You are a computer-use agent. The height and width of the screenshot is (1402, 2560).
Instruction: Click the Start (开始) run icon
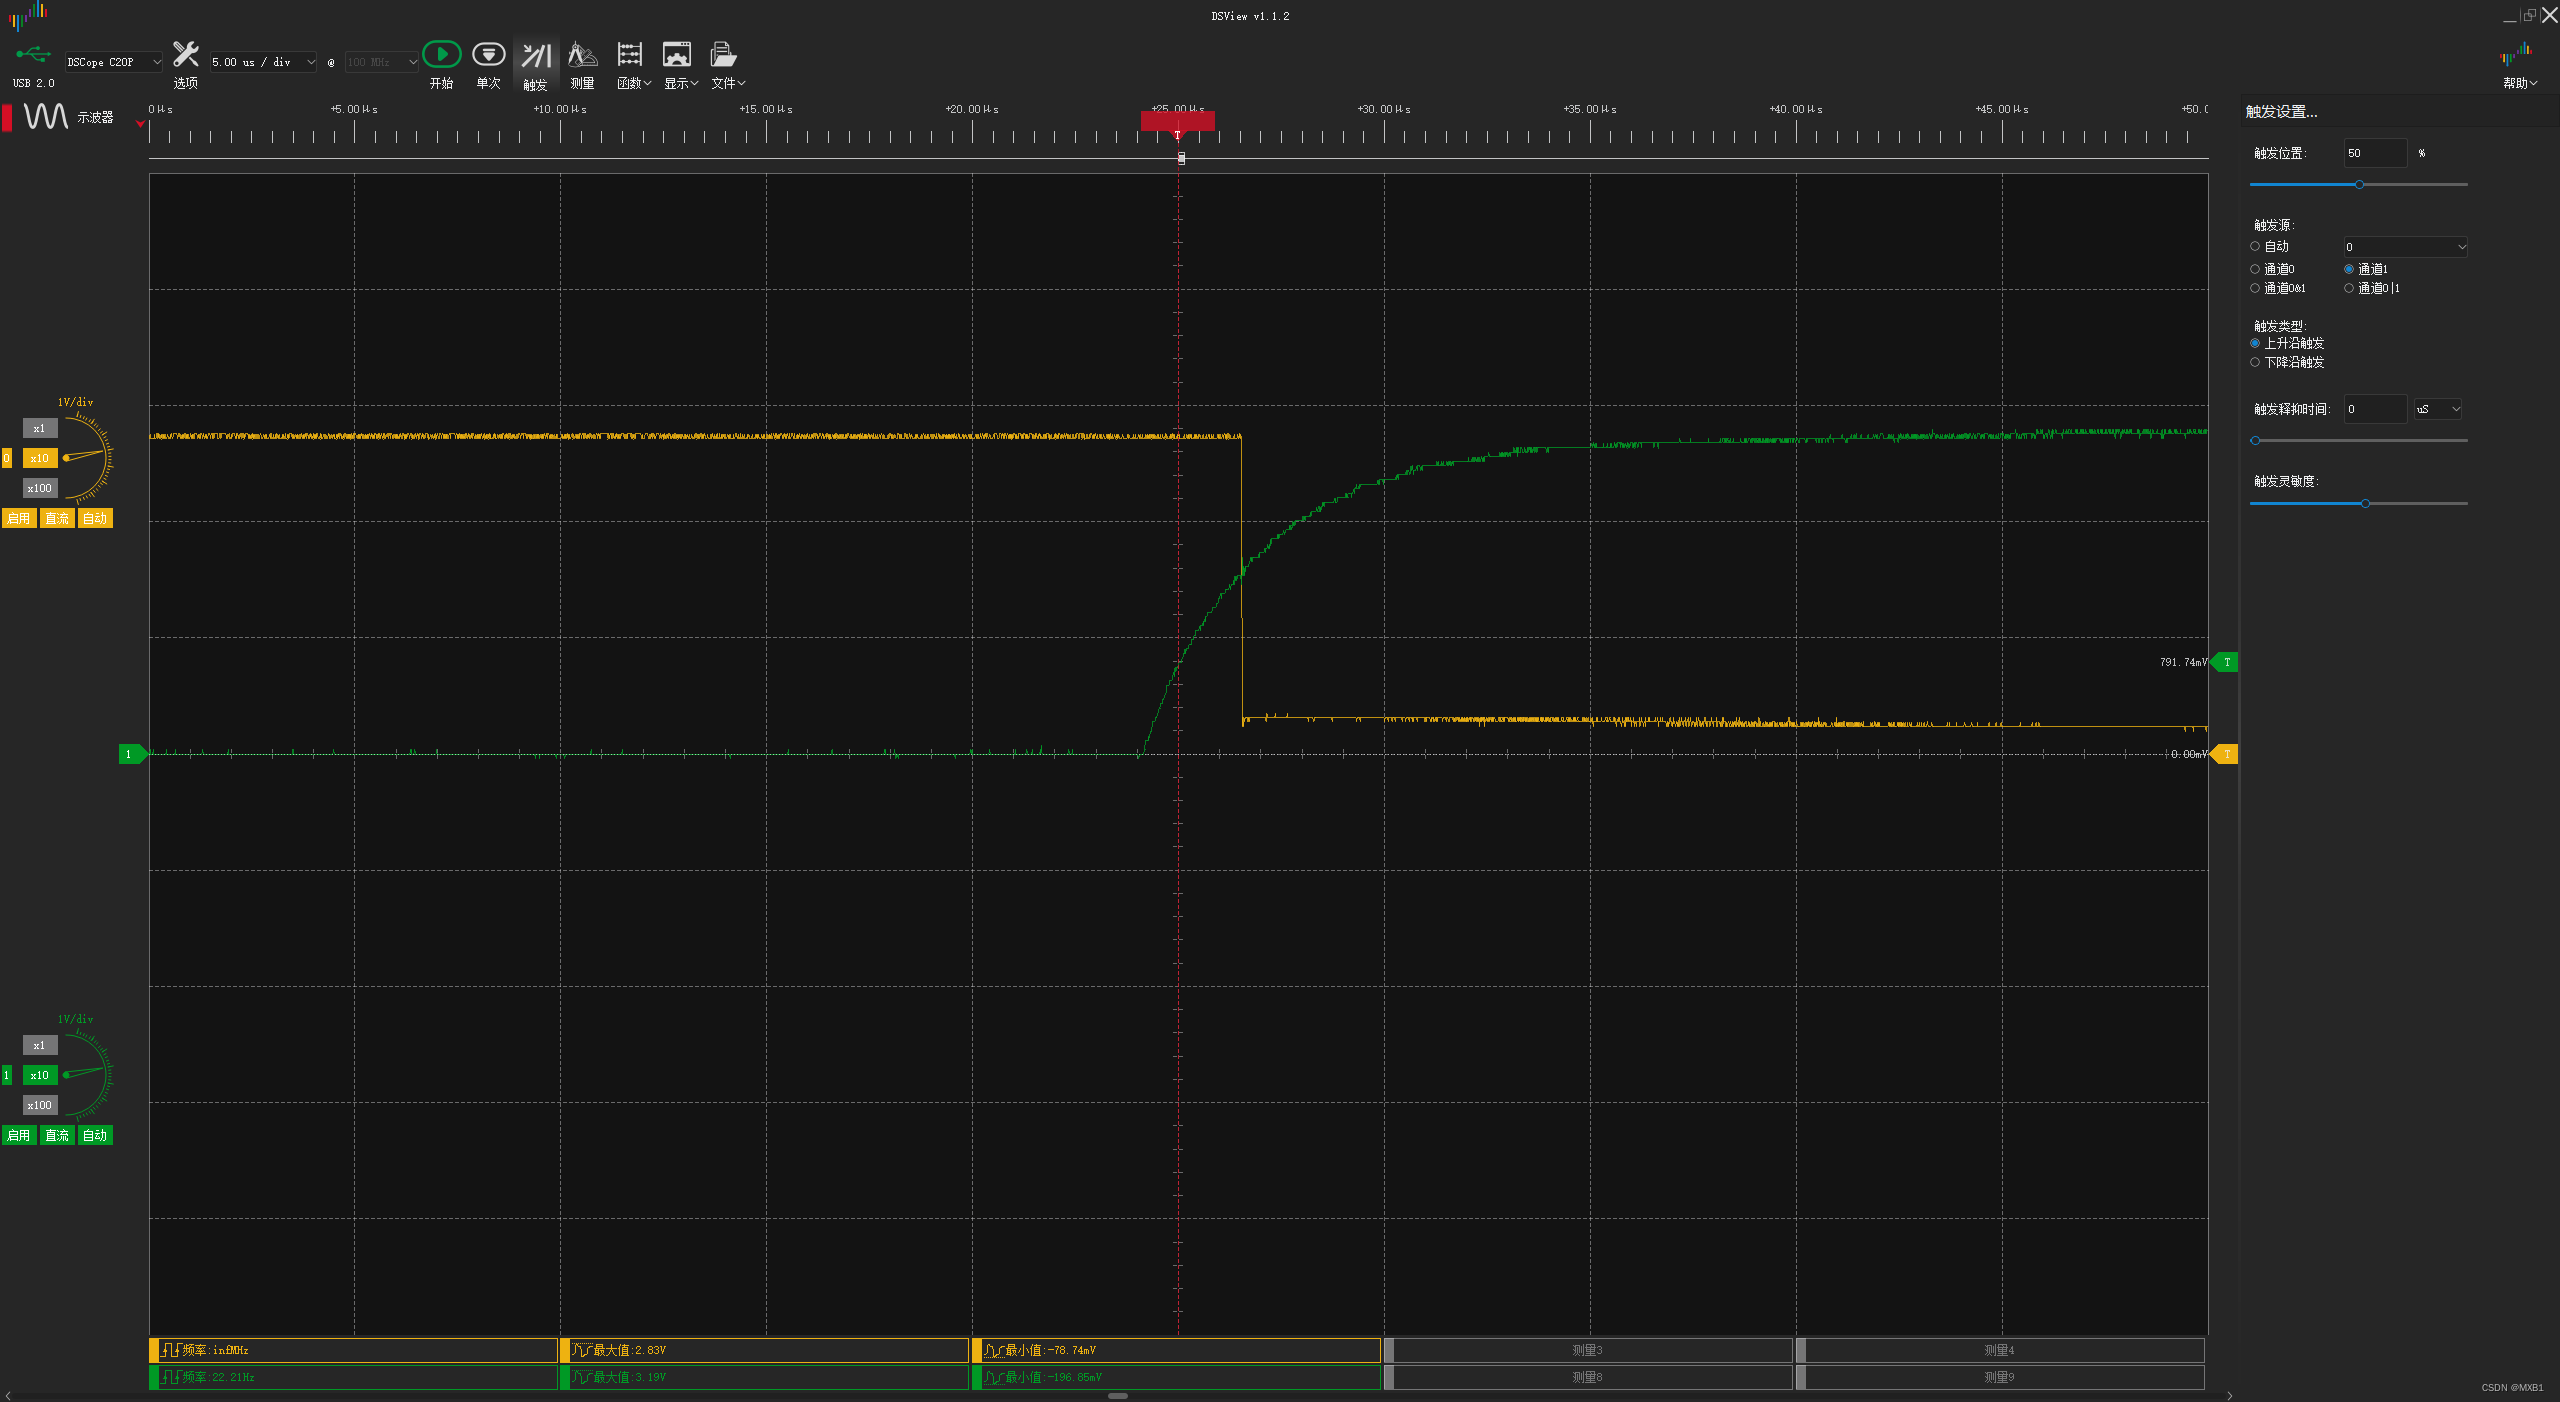click(441, 55)
